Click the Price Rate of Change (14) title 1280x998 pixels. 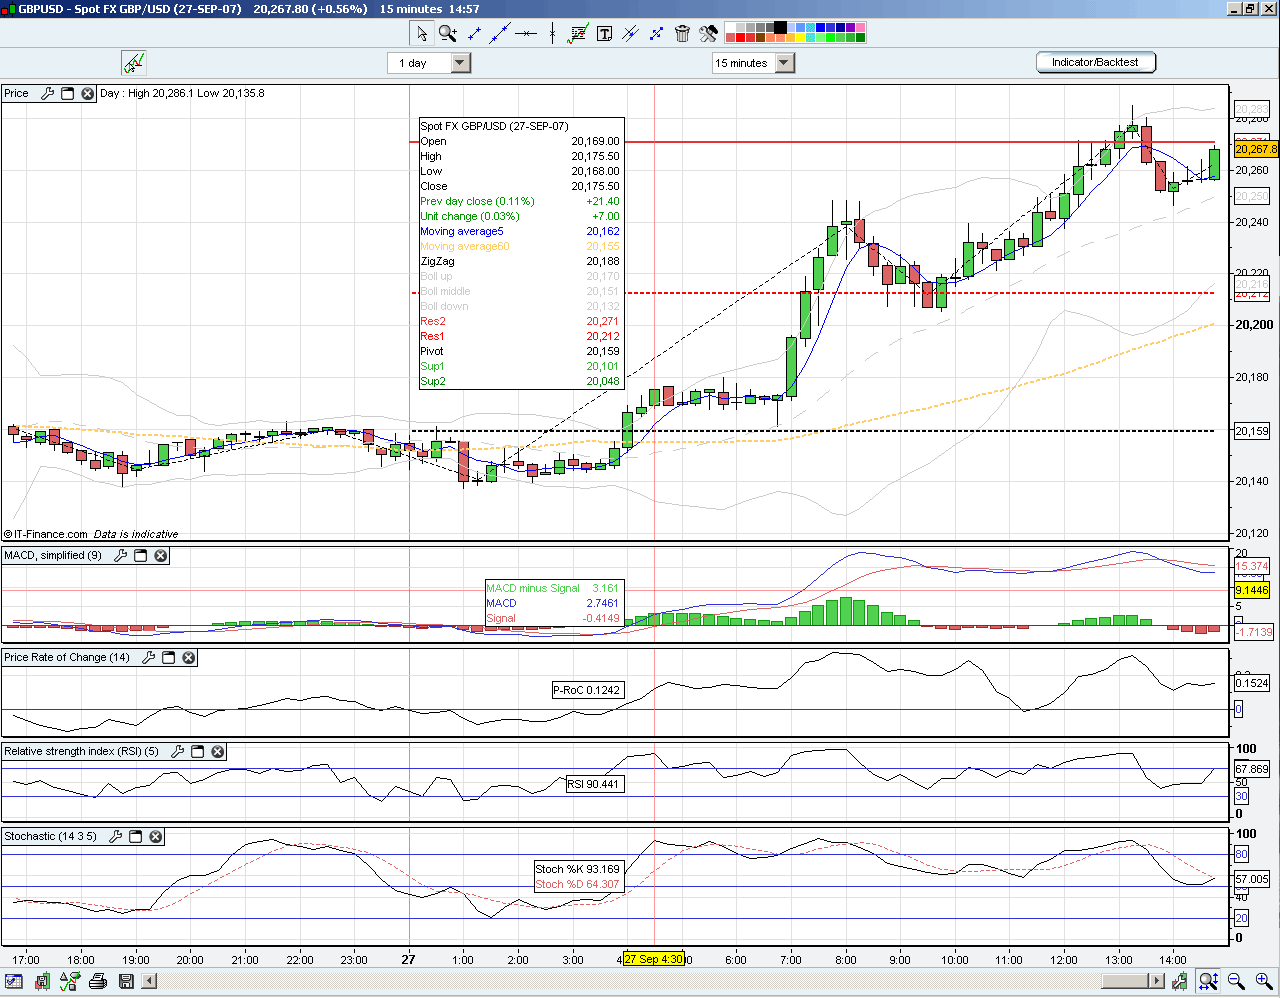pyautogui.click(x=67, y=657)
